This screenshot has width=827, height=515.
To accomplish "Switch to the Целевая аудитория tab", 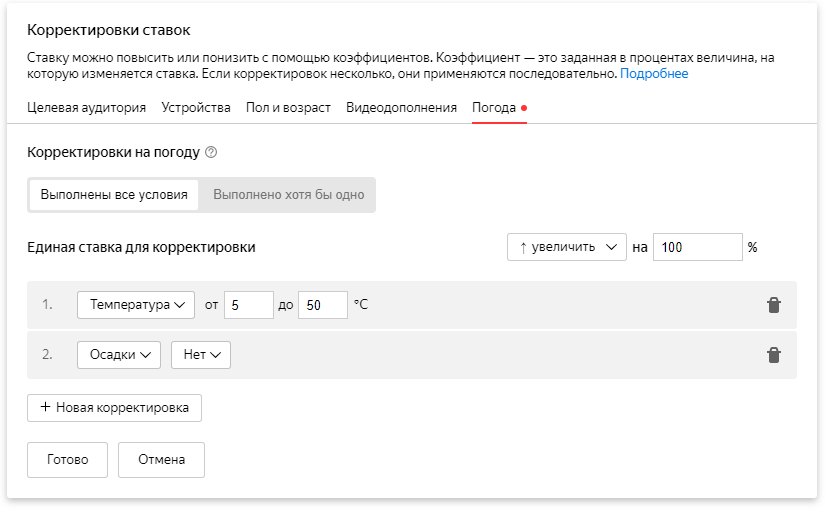I will (x=86, y=108).
